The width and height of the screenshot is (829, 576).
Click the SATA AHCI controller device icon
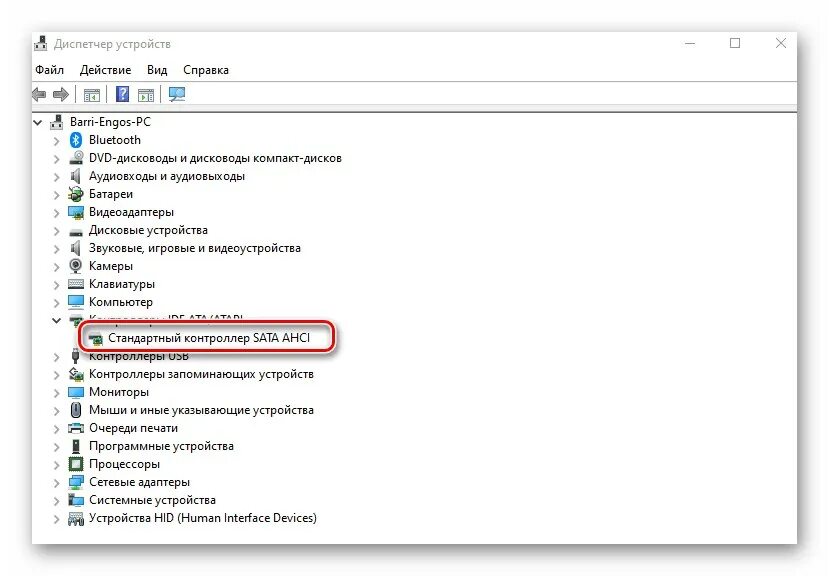point(95,339)
